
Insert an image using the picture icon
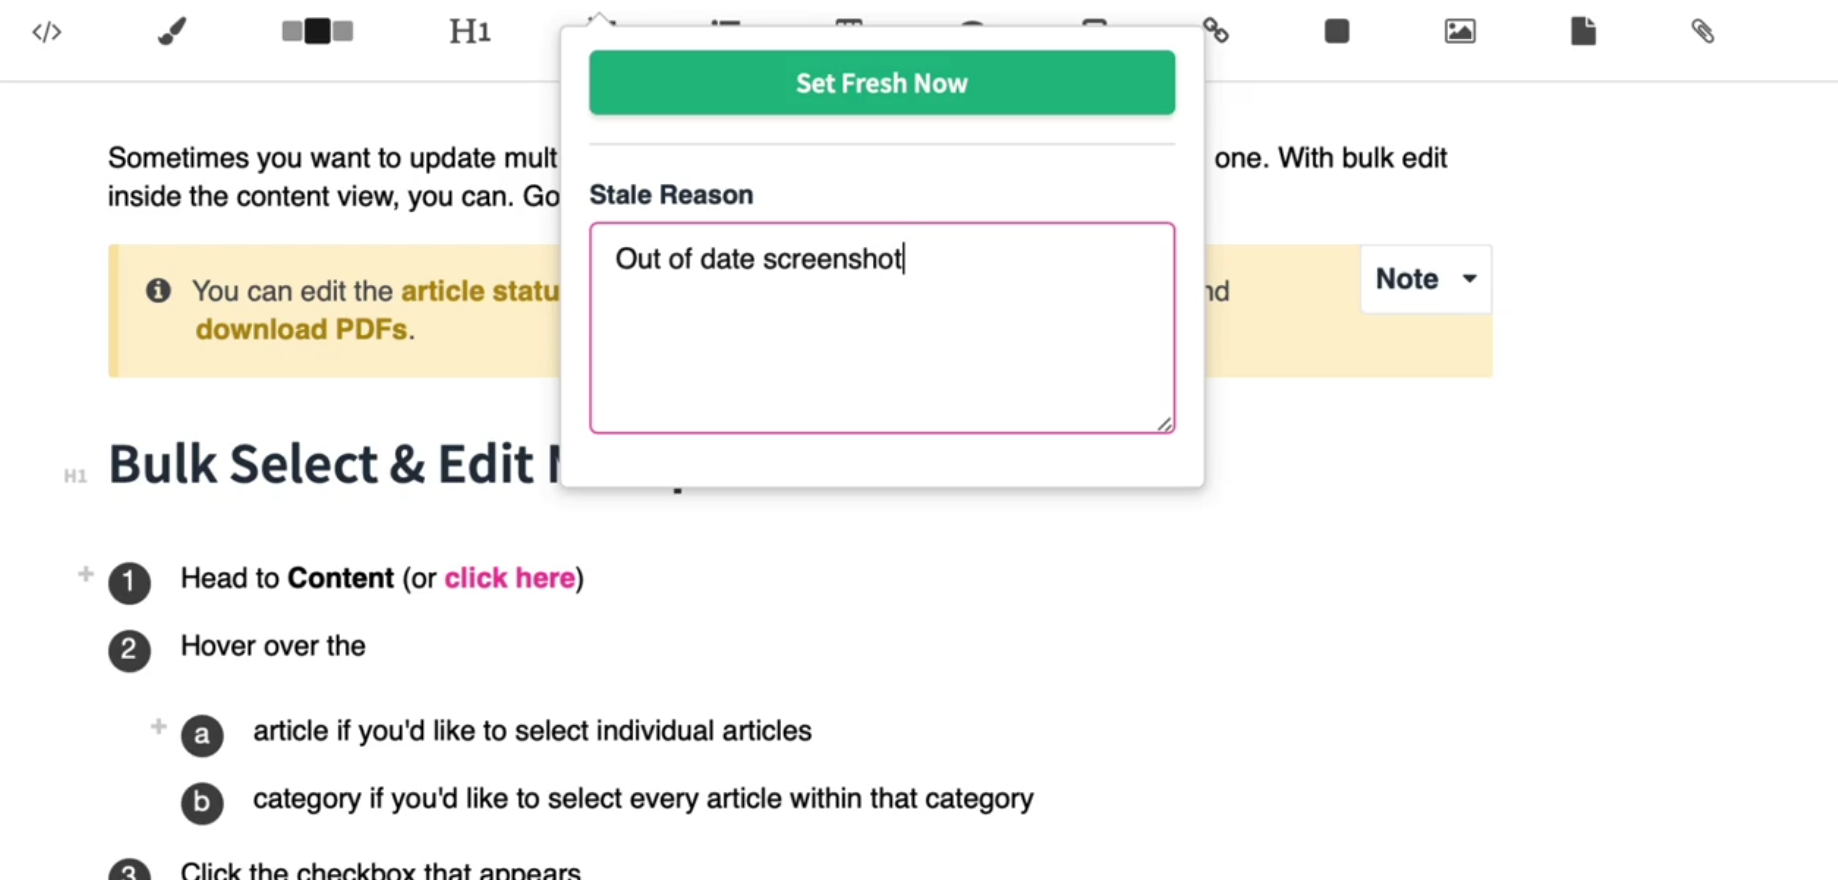point(1459,31)
